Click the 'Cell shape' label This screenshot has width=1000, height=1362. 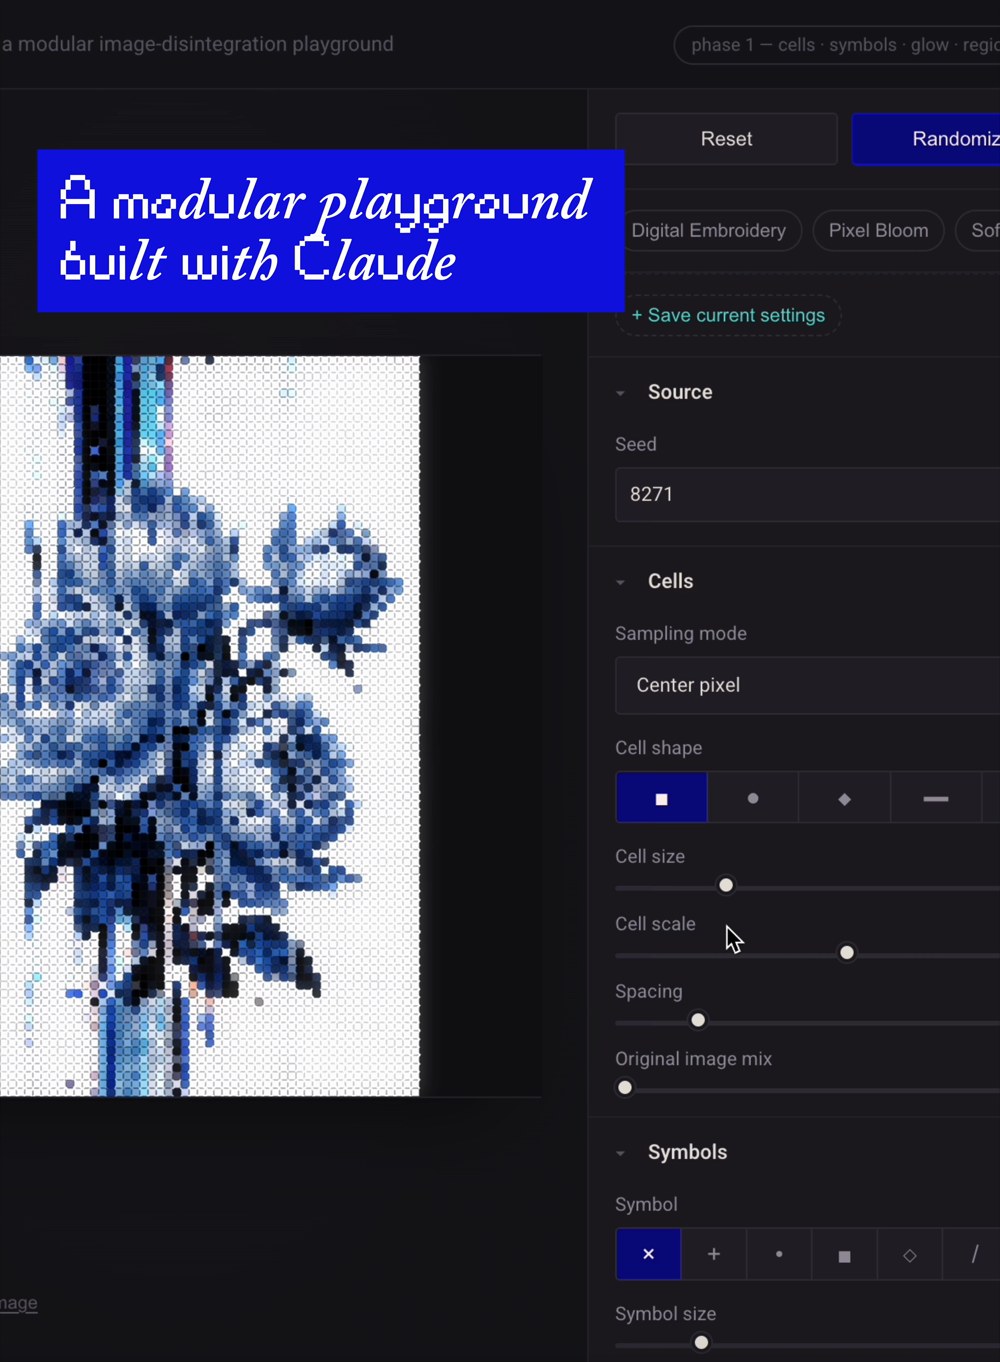[658, 748]
